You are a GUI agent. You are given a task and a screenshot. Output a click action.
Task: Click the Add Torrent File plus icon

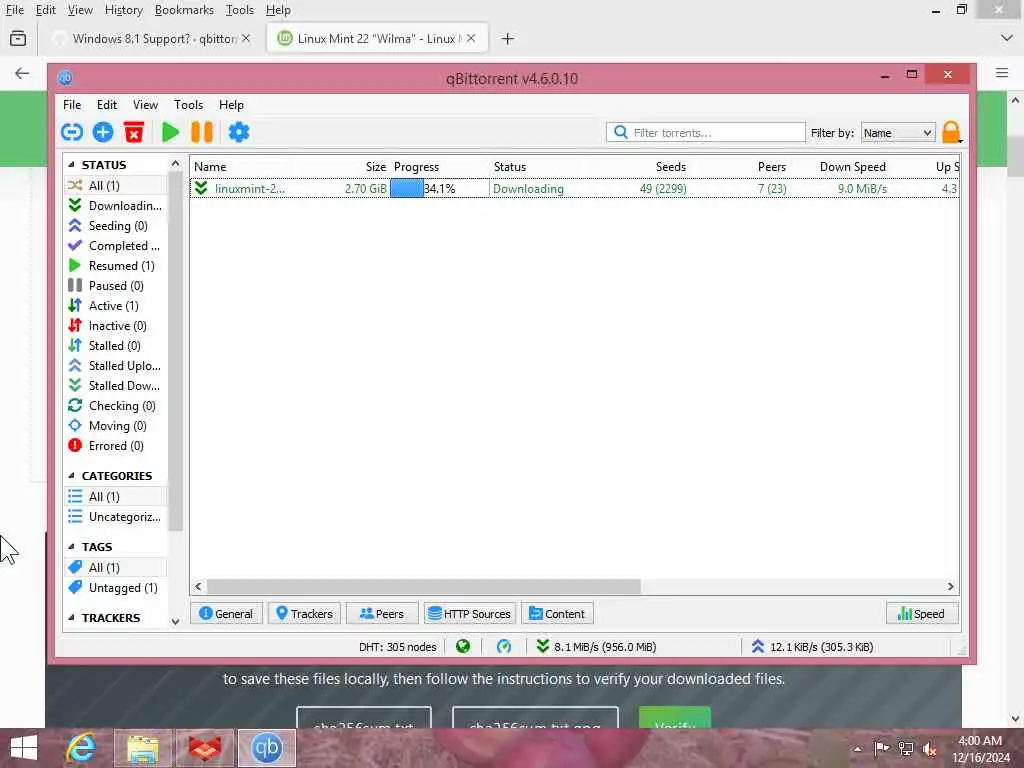click(103, 133)
